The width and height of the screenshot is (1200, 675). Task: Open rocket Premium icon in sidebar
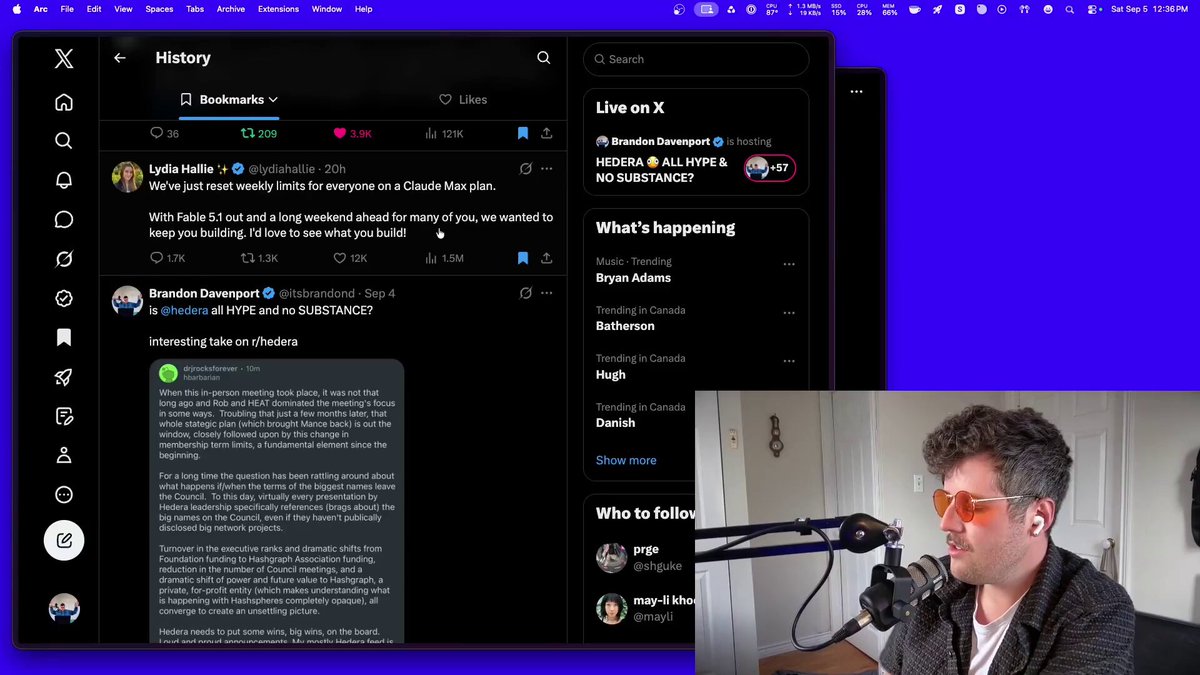point(64,377)
